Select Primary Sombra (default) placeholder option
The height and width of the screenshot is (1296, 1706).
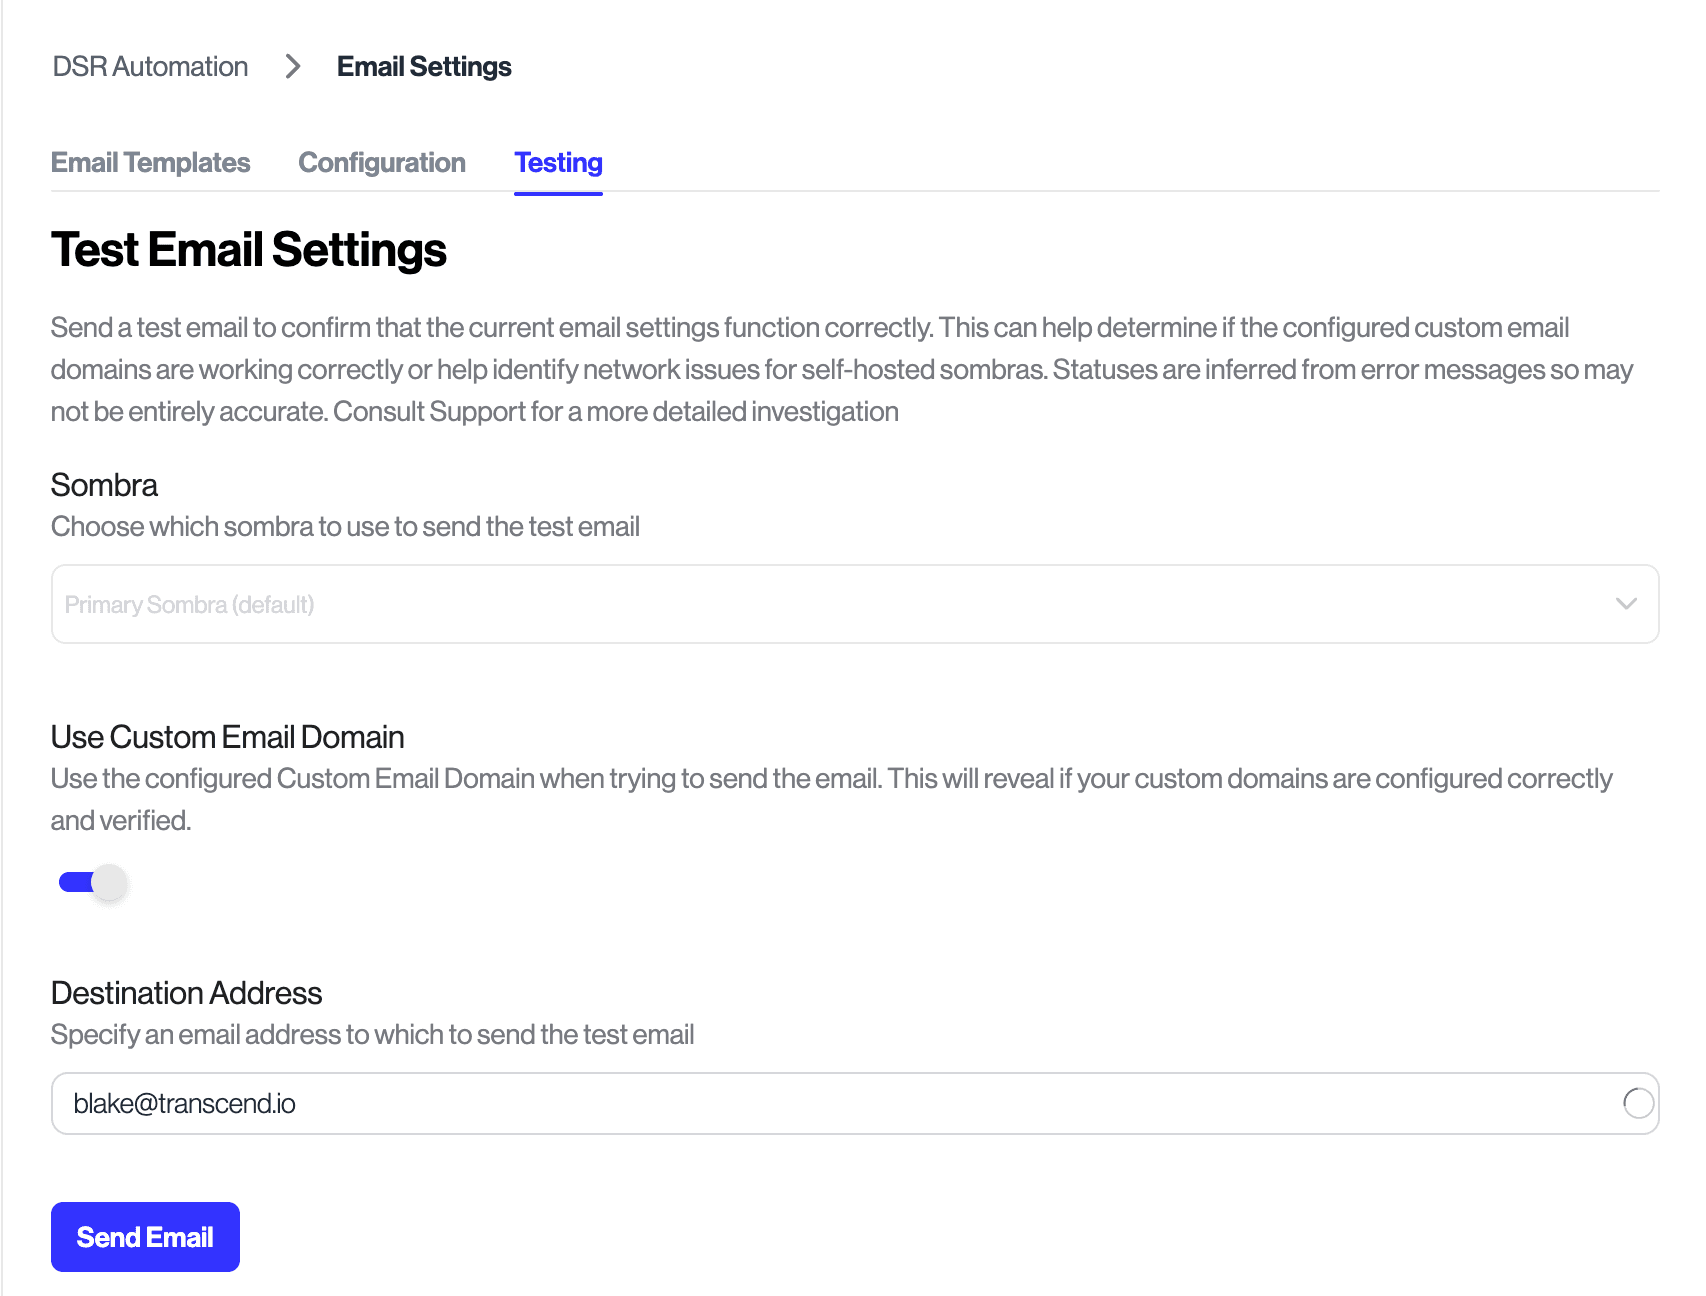190,603
